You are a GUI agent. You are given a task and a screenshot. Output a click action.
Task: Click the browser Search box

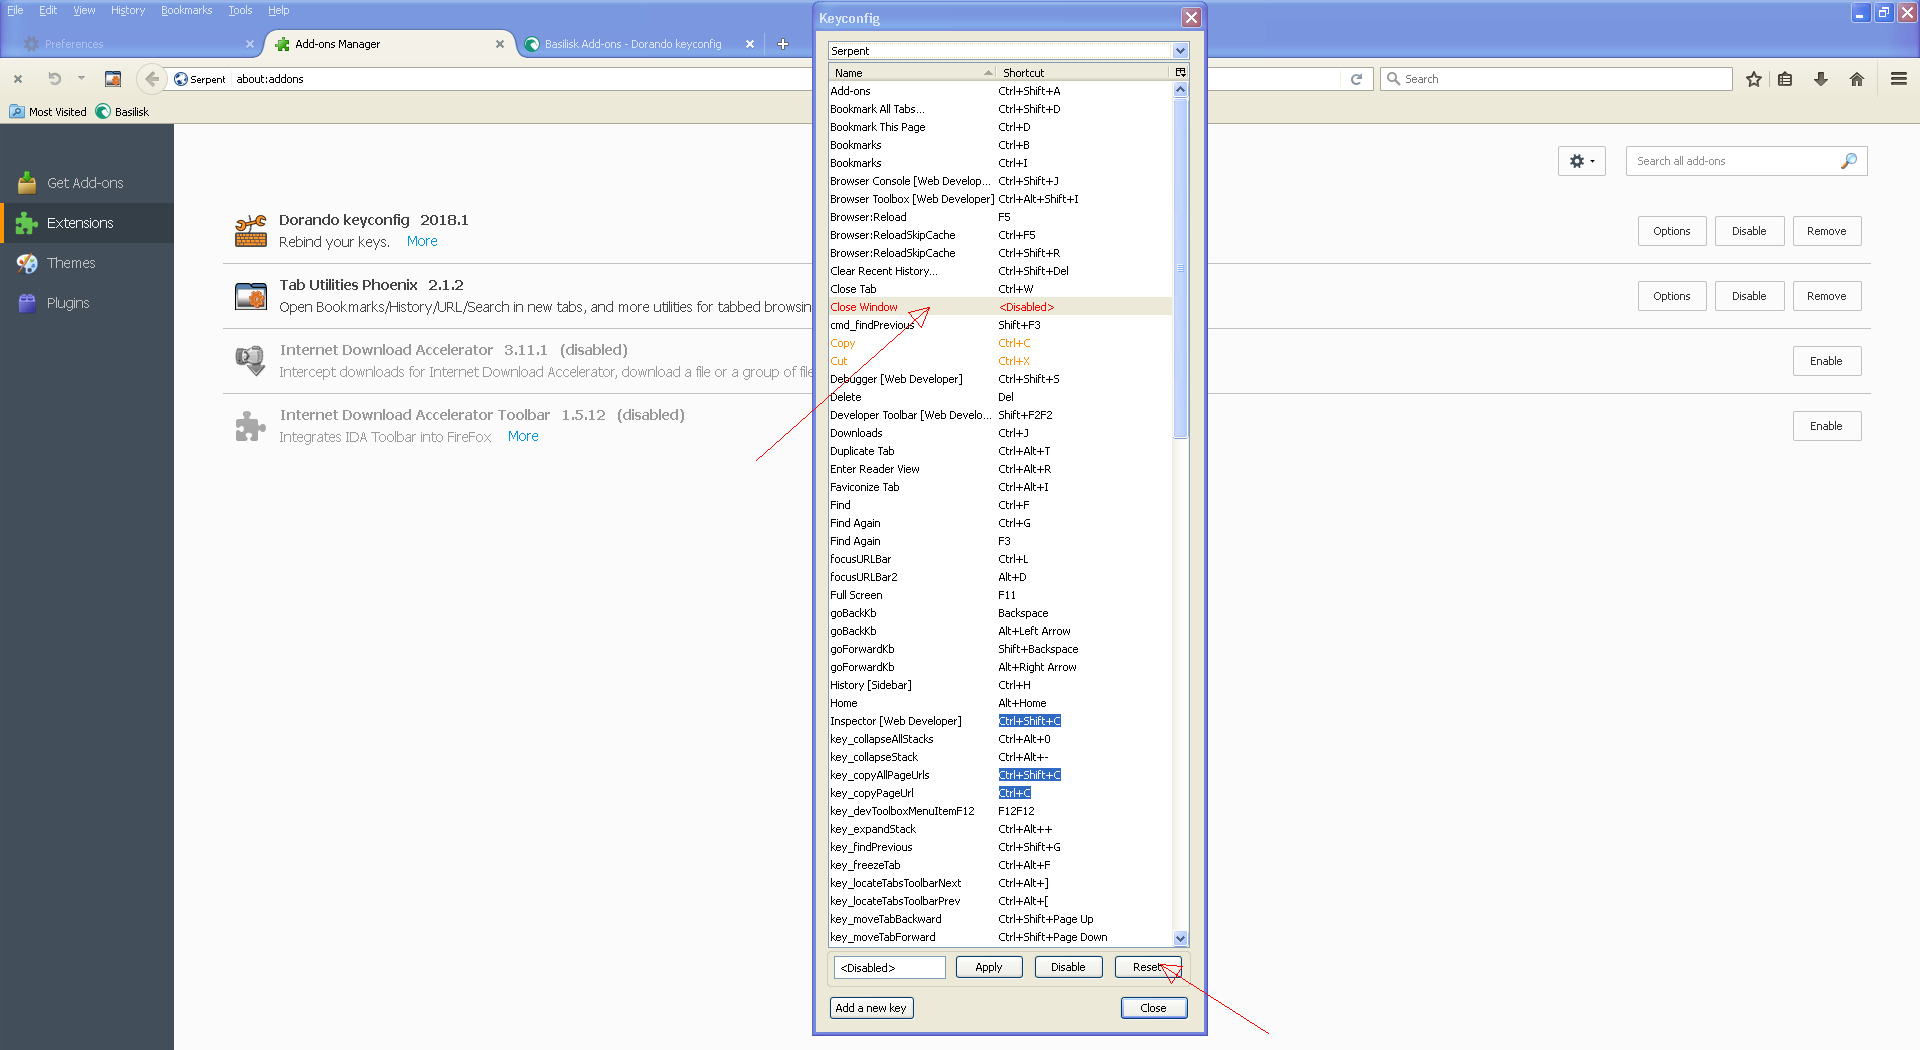(x=1557, y=79)
